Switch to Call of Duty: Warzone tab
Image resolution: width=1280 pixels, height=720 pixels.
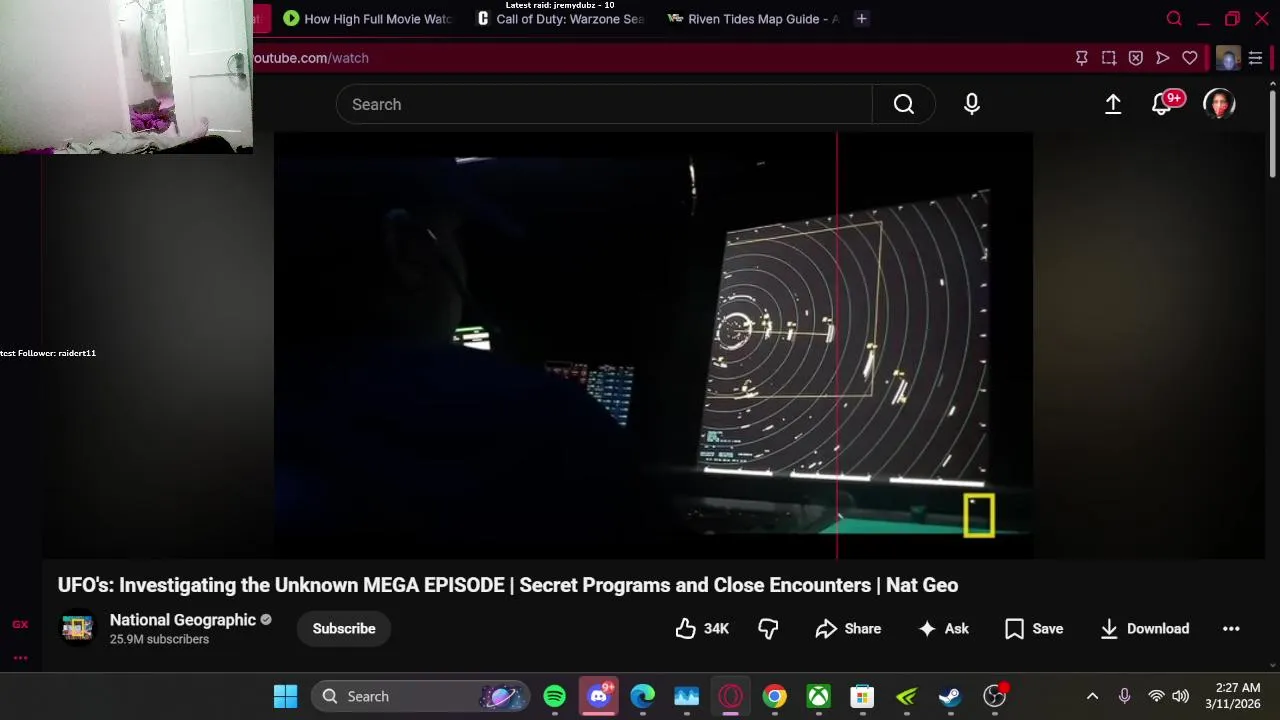click(560, 19)
